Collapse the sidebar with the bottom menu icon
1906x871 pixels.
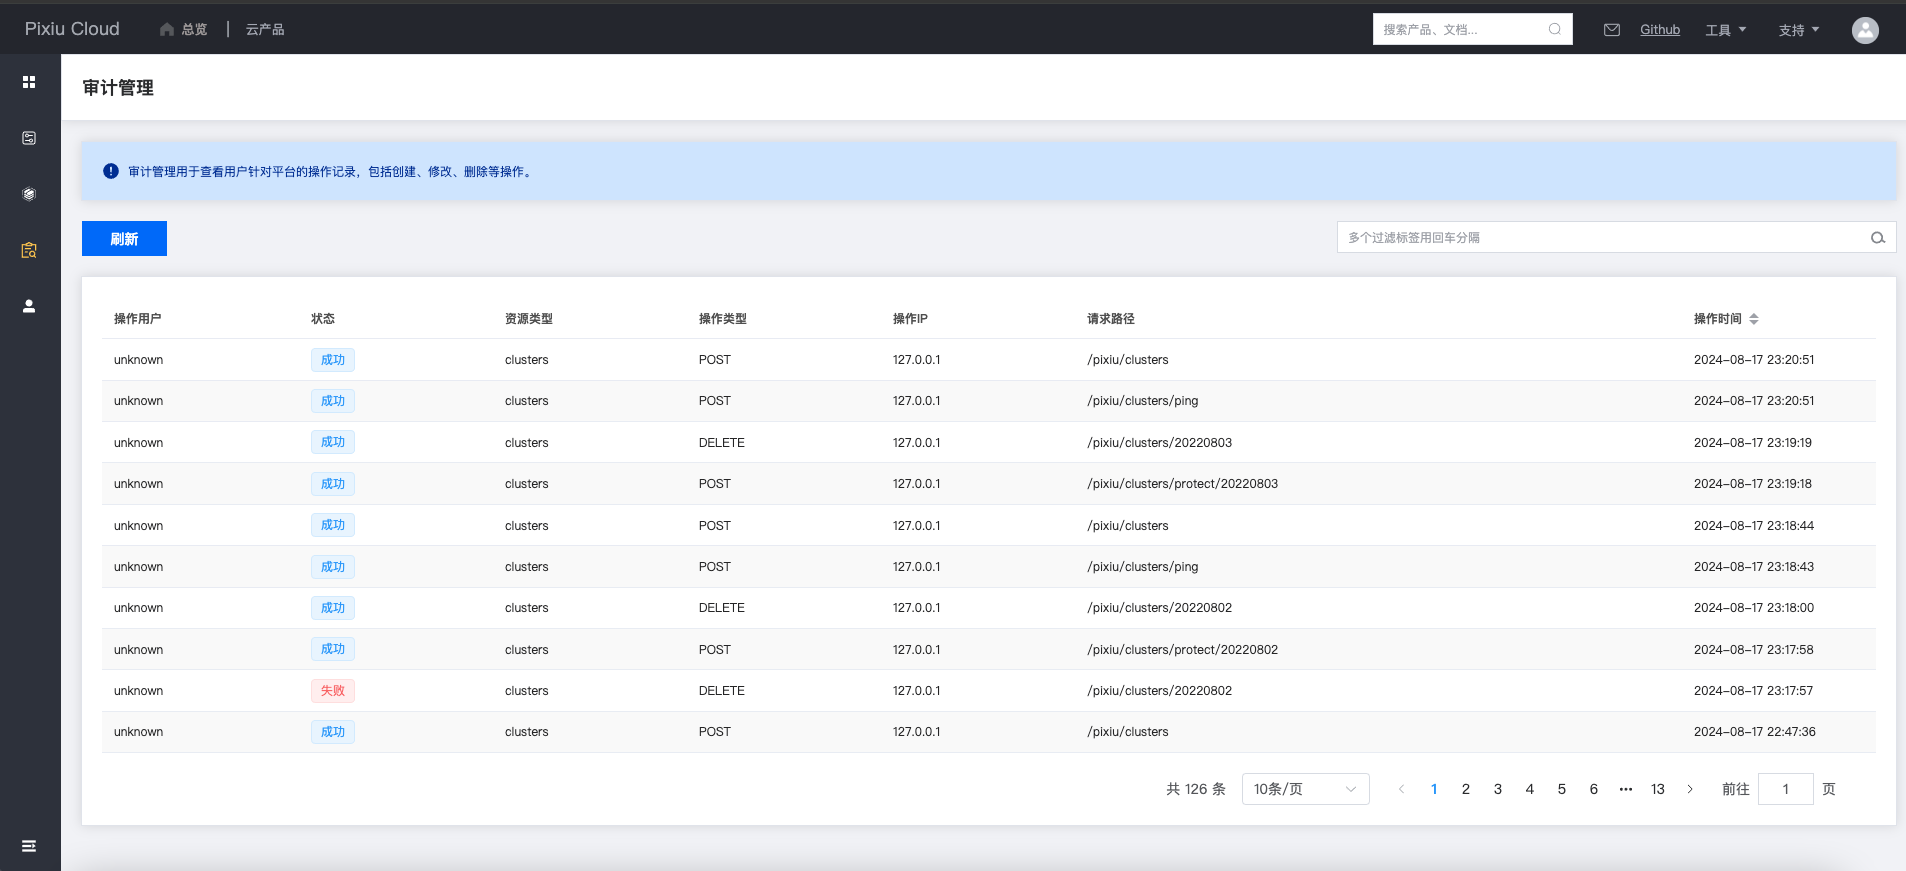coord(29,846)
